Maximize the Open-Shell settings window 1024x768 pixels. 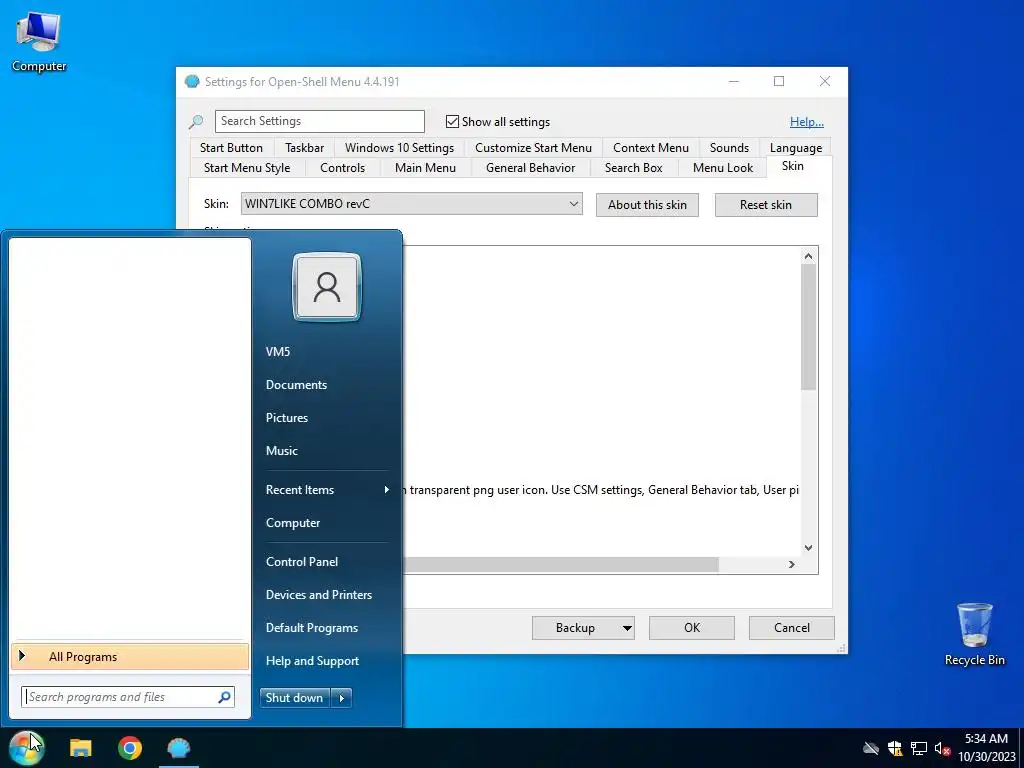(x=779, y=82)
